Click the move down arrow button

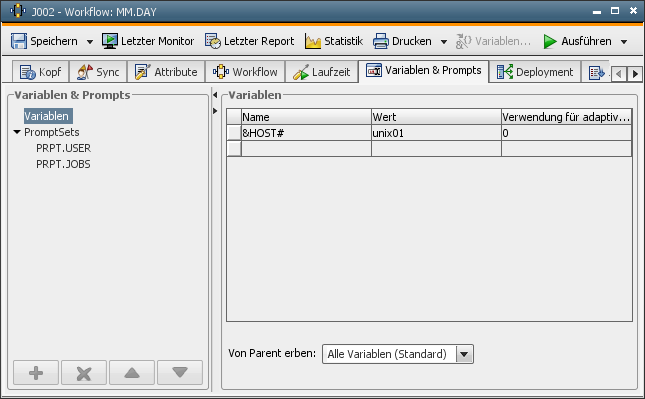click(180, 373)
